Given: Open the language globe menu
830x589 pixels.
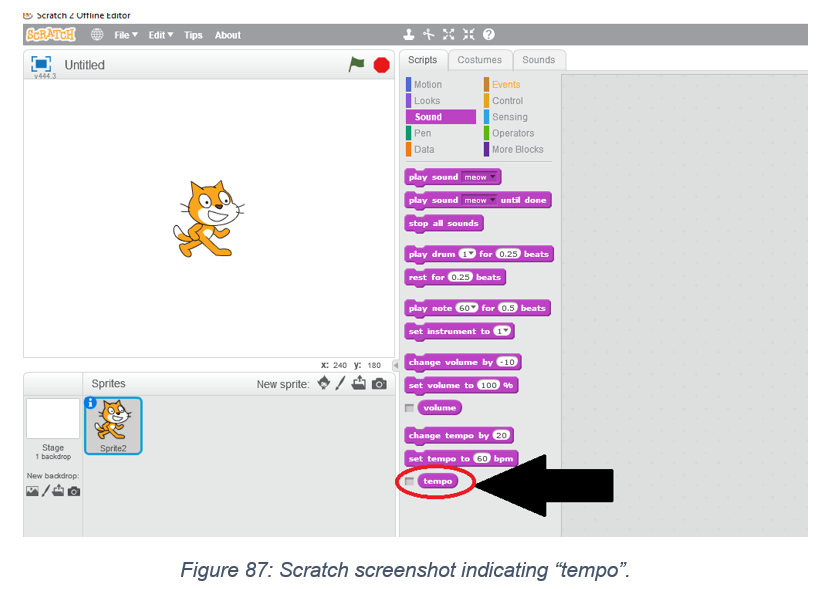Looking at the screenshot, I should pos(97,35).
